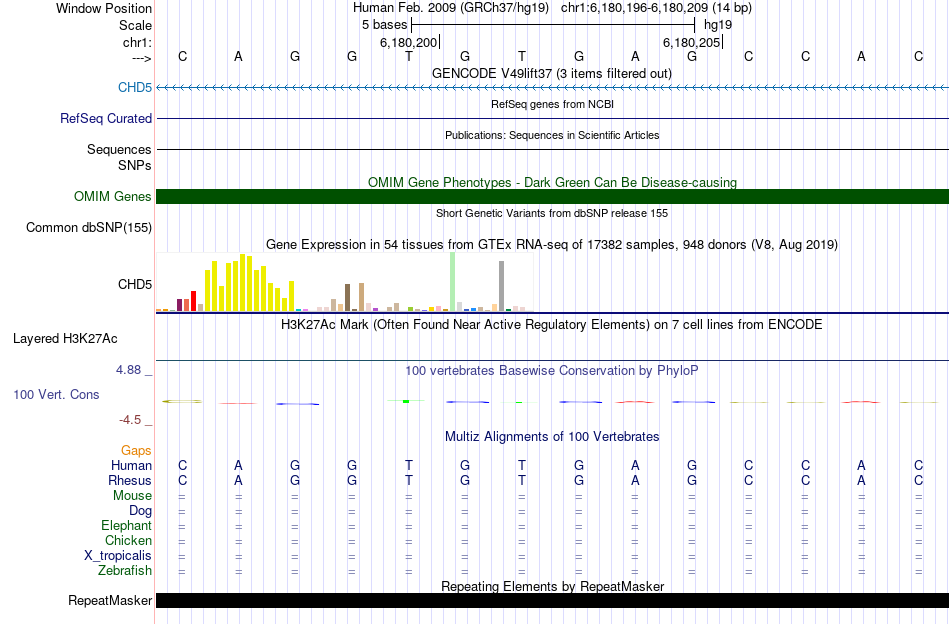Click the GENCODE V49lift37 track title
950x624 pixels.
pos(552,73)
